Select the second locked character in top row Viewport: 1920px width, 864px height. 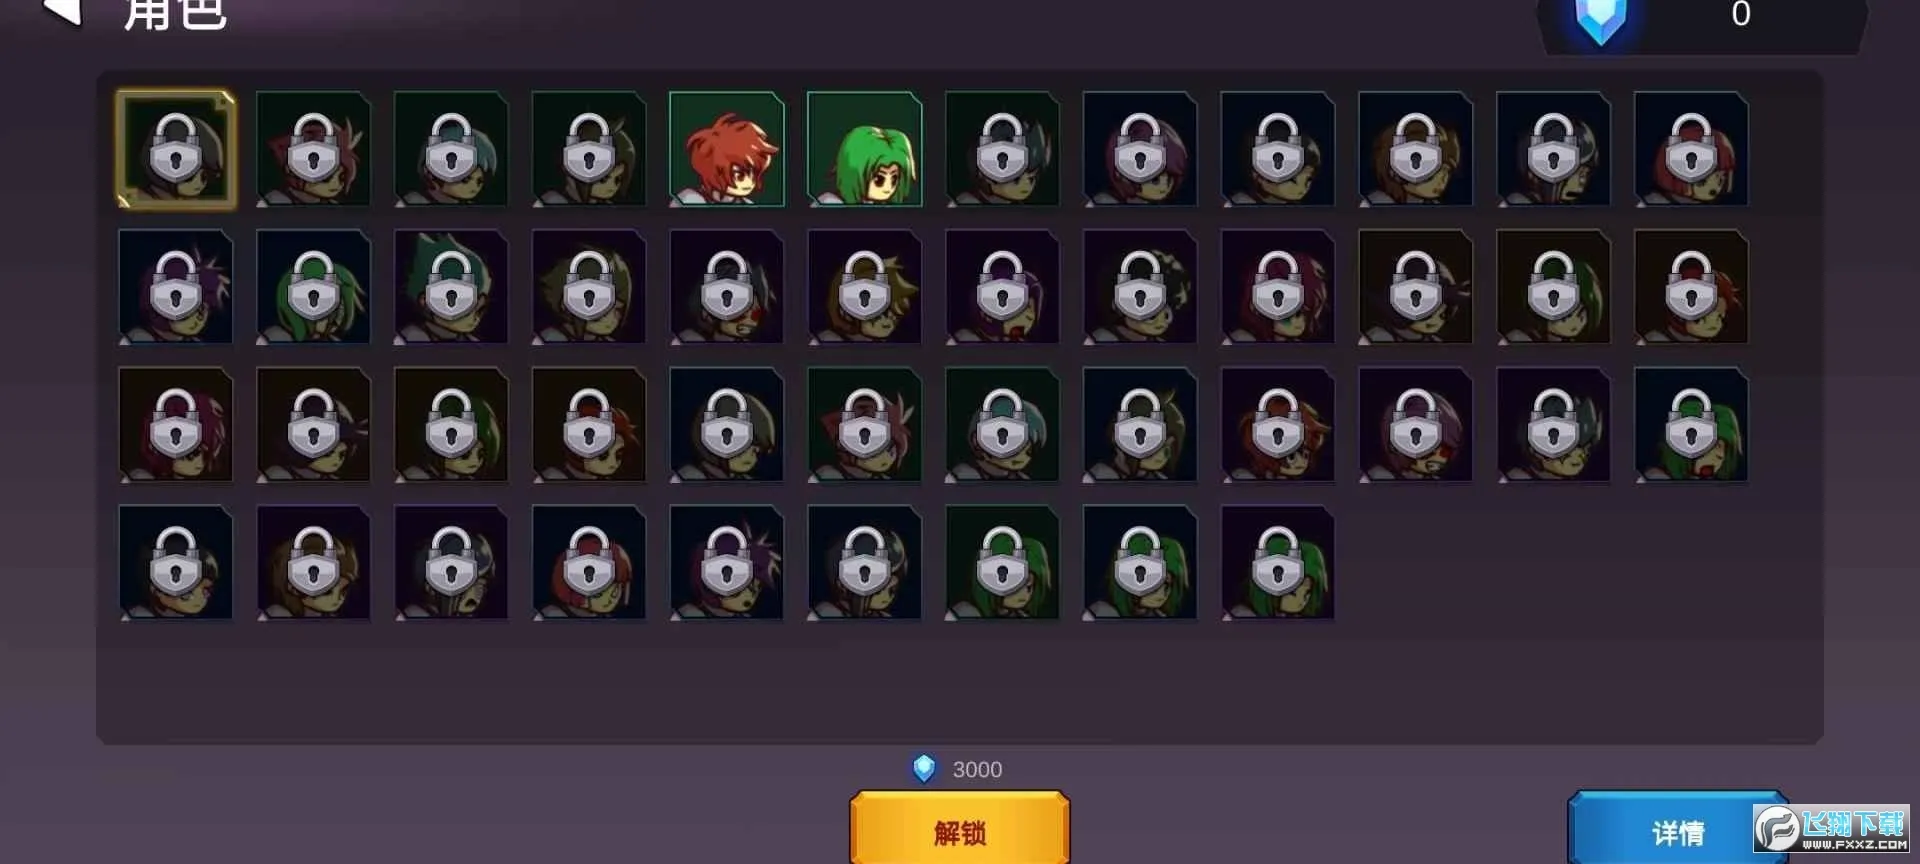pyautogui.click(x=314, y=149)
